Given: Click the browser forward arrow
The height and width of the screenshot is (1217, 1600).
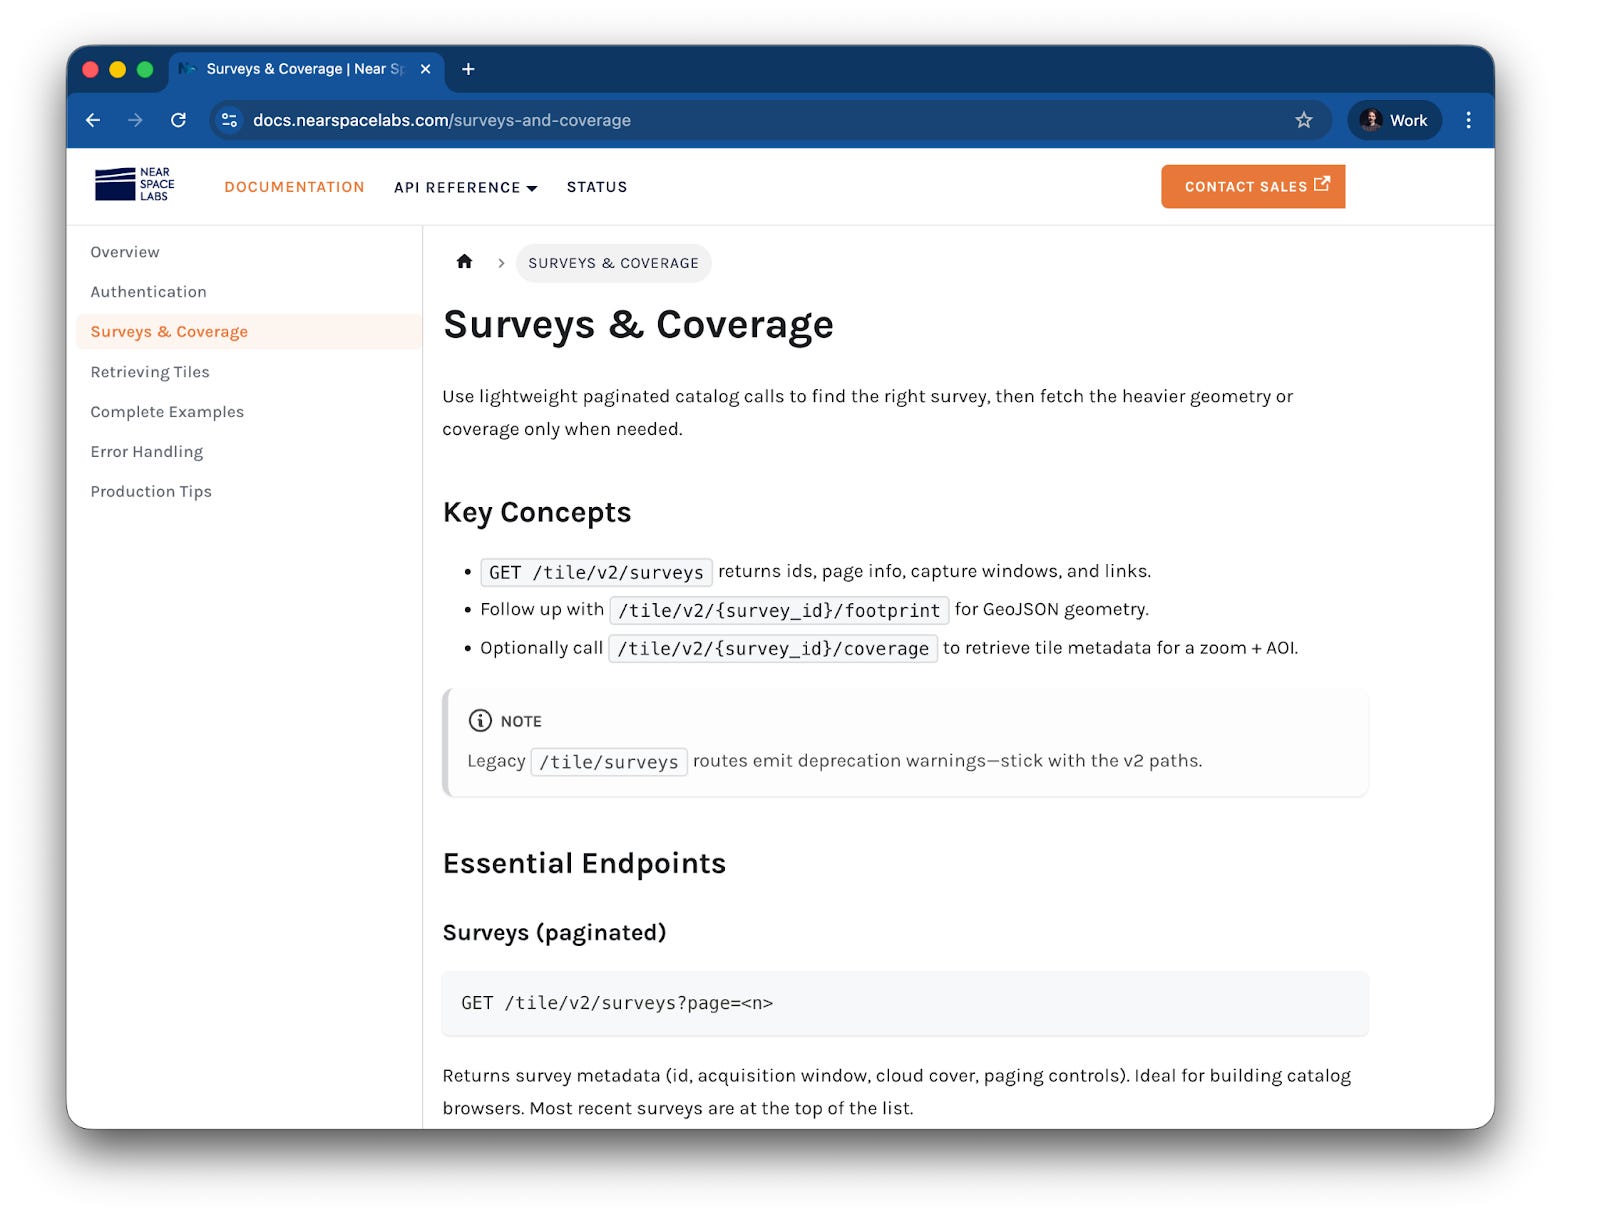Looking at the screenshot, I should (135, 120).
